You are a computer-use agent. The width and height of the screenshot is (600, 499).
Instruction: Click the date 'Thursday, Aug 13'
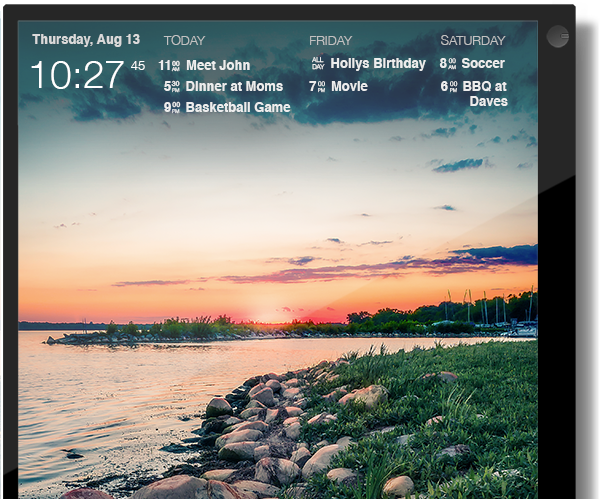[86, 39]
